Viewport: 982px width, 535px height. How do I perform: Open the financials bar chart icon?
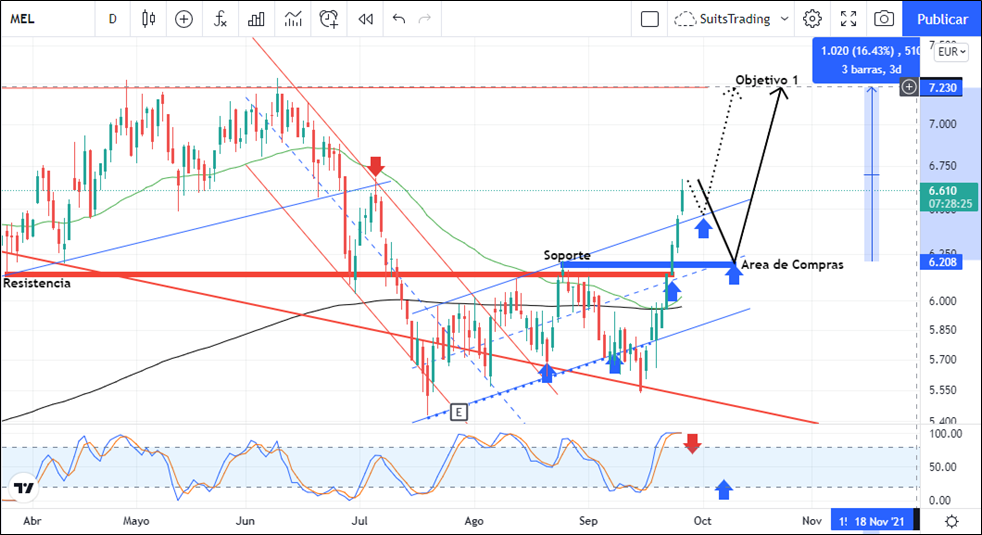257,18
